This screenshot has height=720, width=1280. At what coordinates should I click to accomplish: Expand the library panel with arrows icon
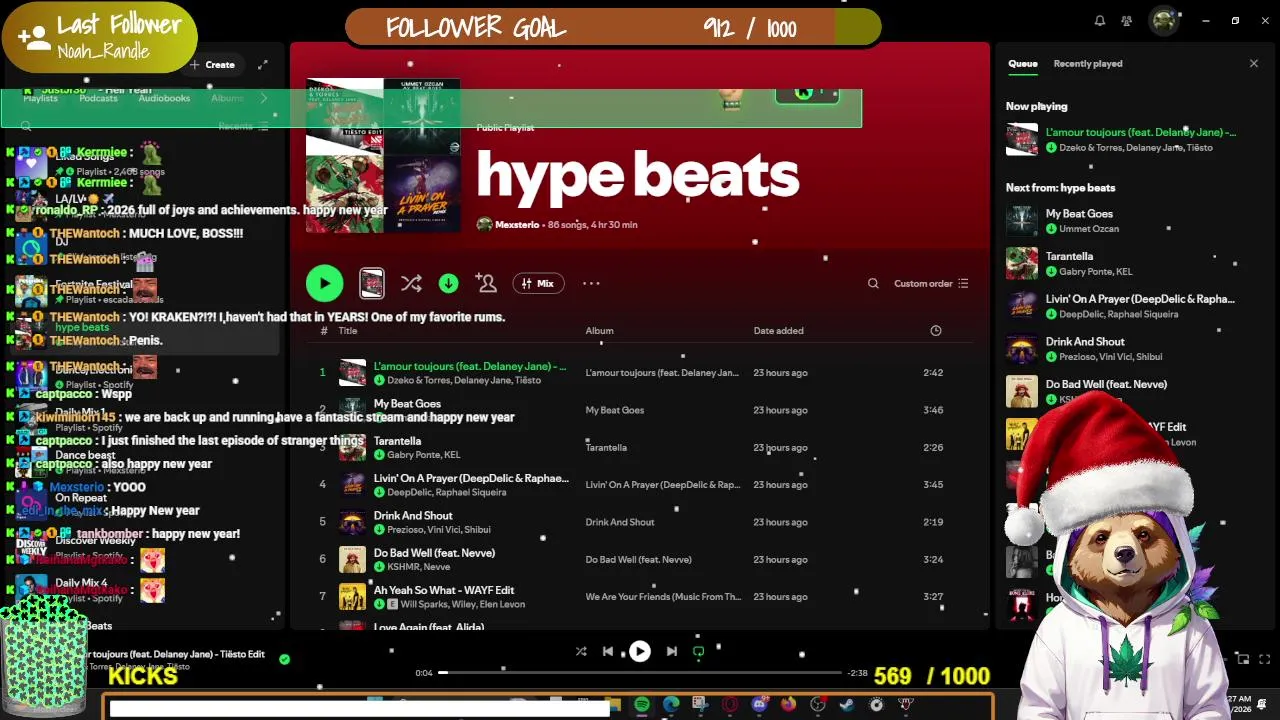pyautogui.click(x=262, y=65)
